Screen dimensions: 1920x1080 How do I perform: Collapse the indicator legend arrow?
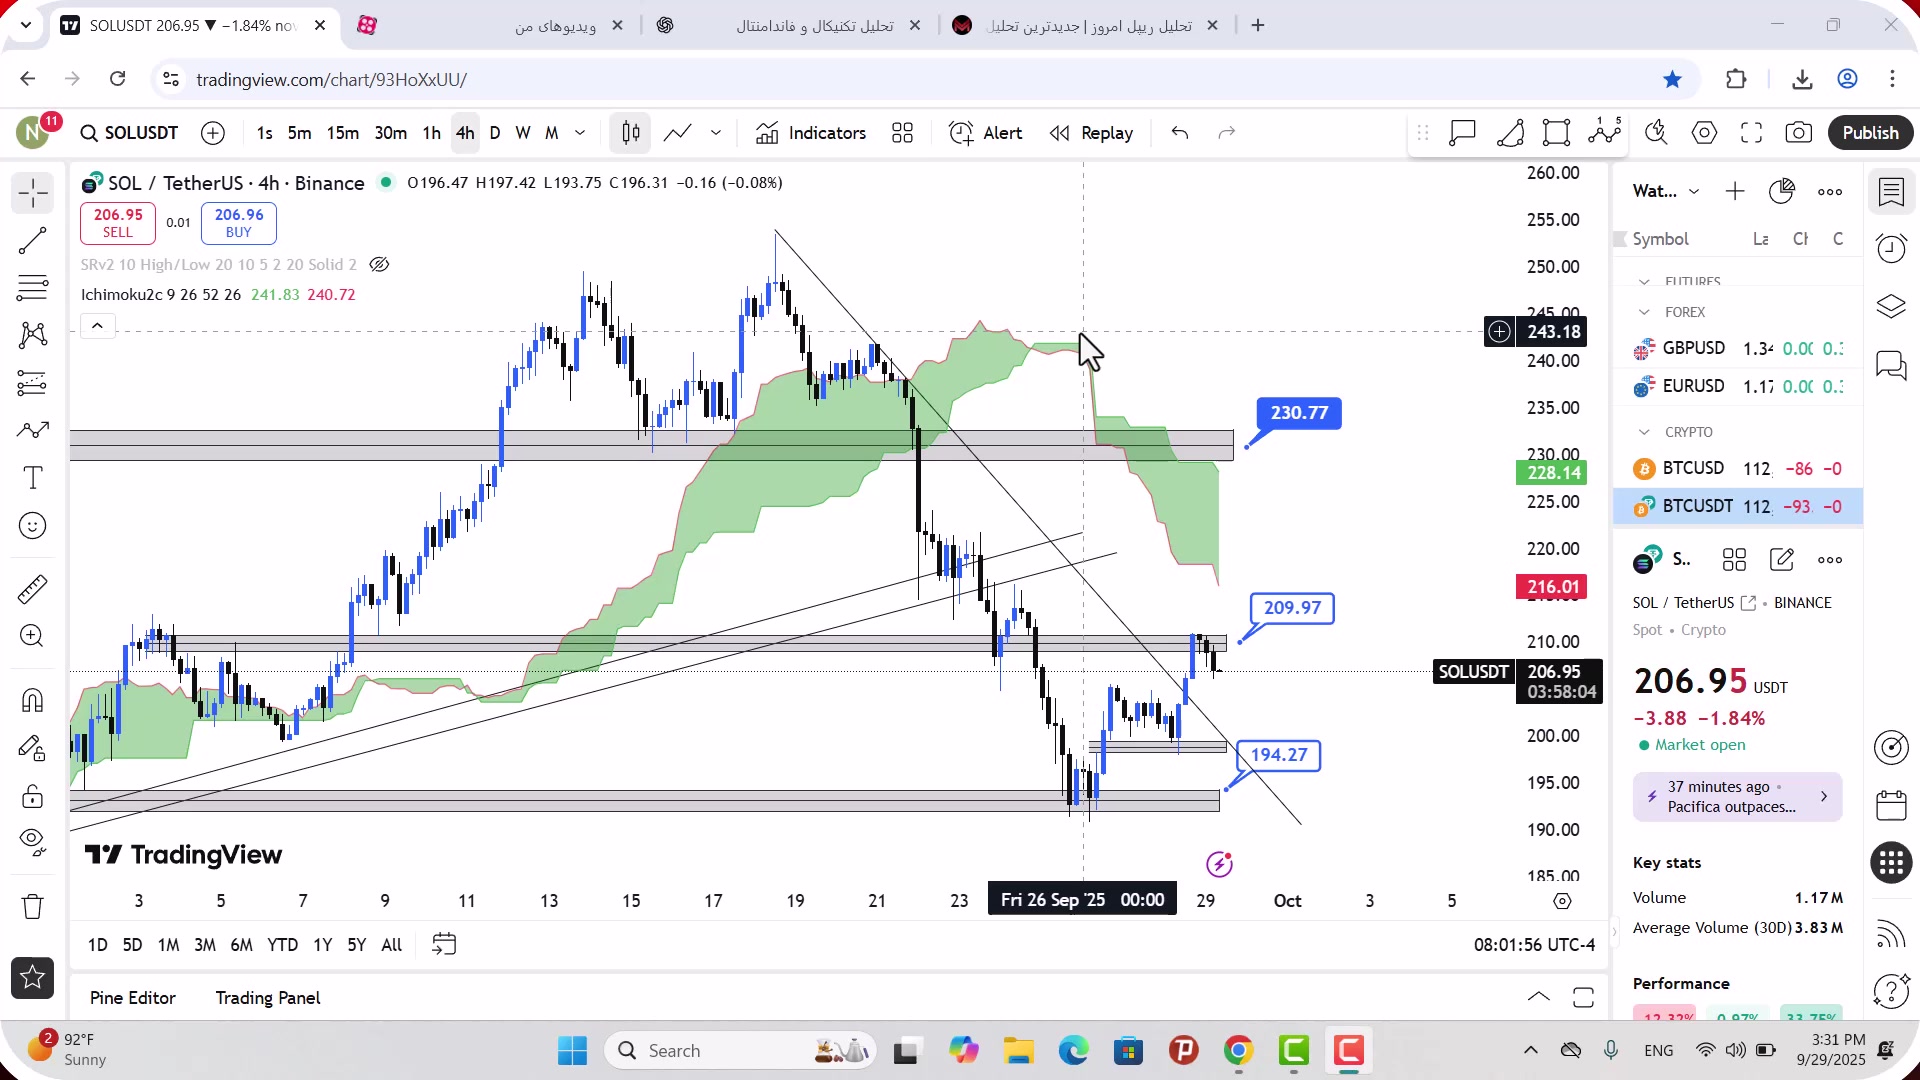[97, 326]
